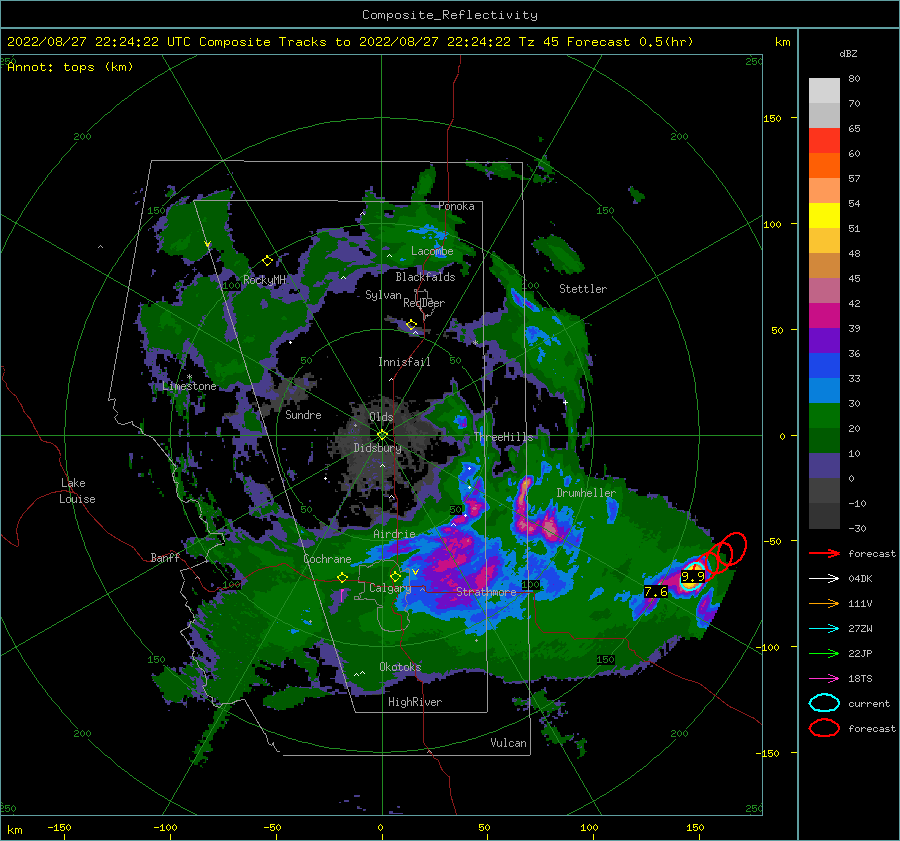900x841 pixels.
Task: Click the Innisfail city label
Action: [x=404, y=362]
